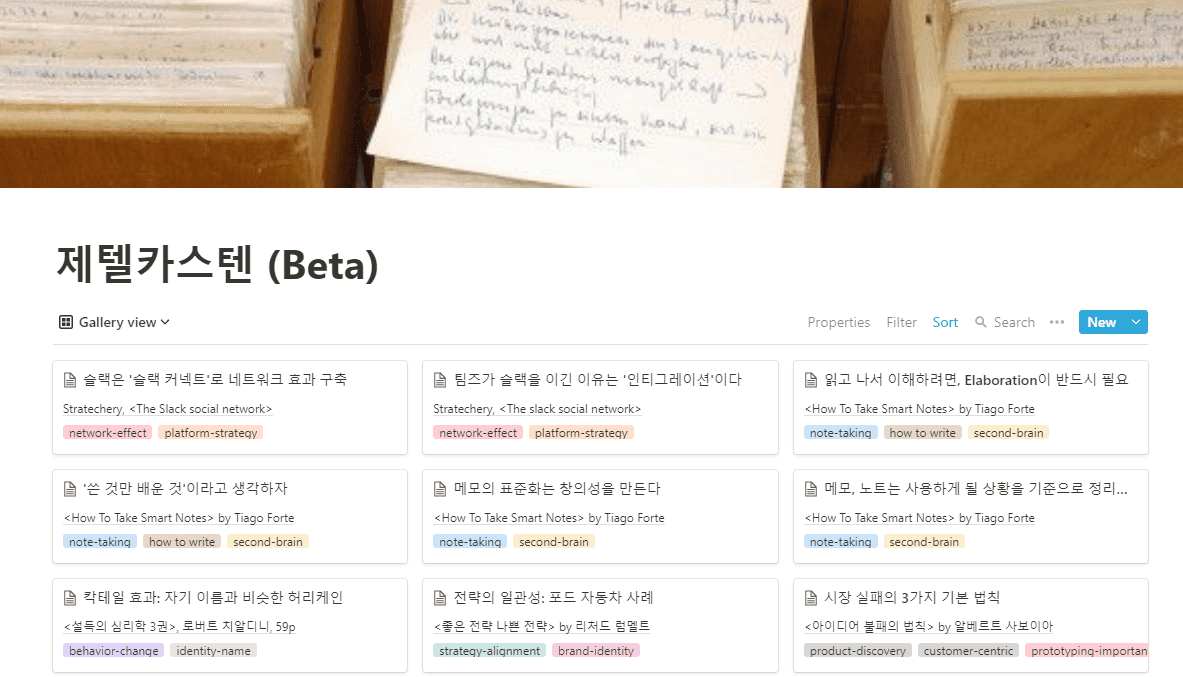The width and height of the screenshot is (1183, 677).
Task: Click page icon of '칵테일 효과' card
Action: (70, 598)
